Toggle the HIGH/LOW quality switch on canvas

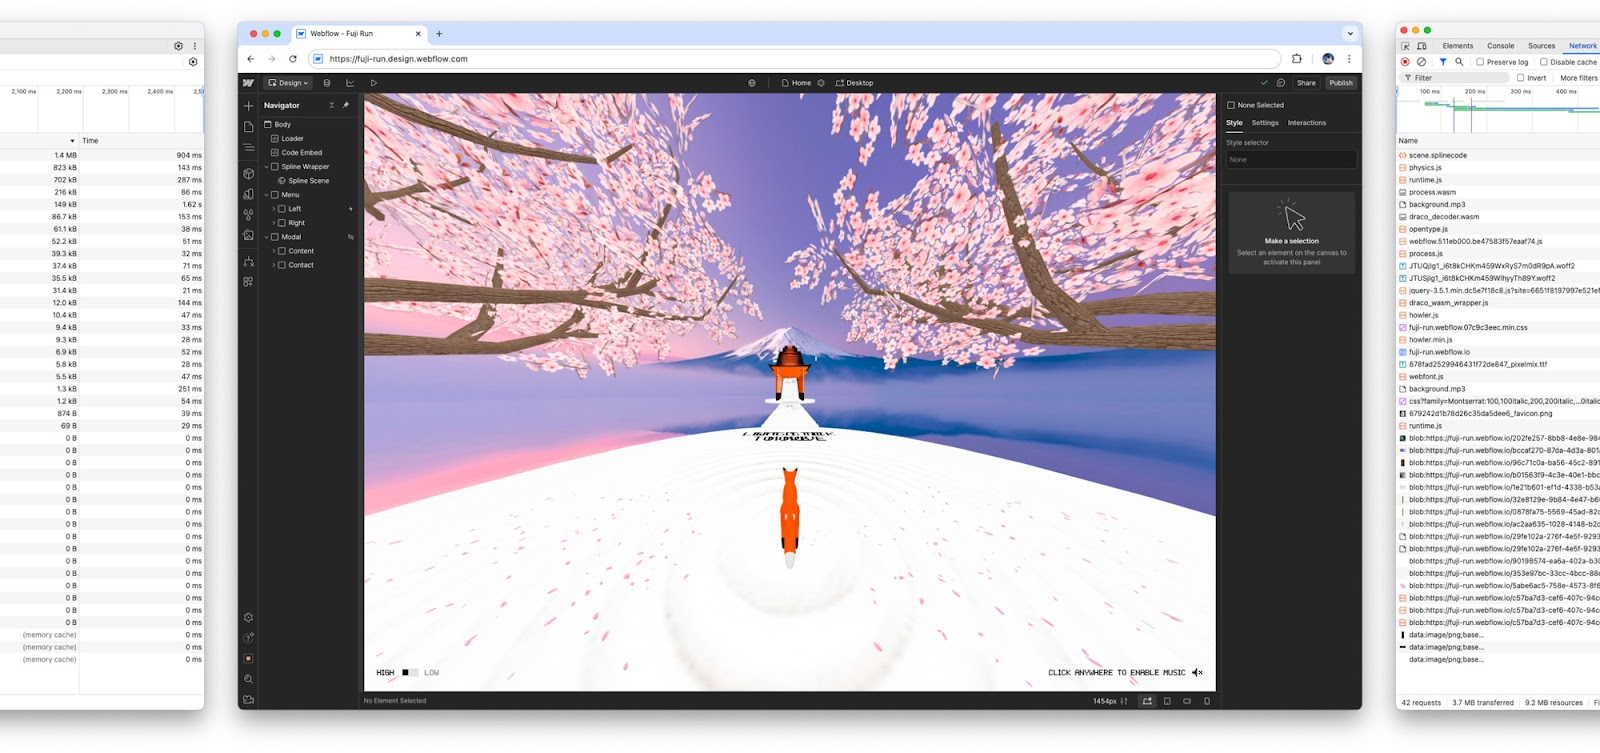pyautogui.click(x=408, y=673)
